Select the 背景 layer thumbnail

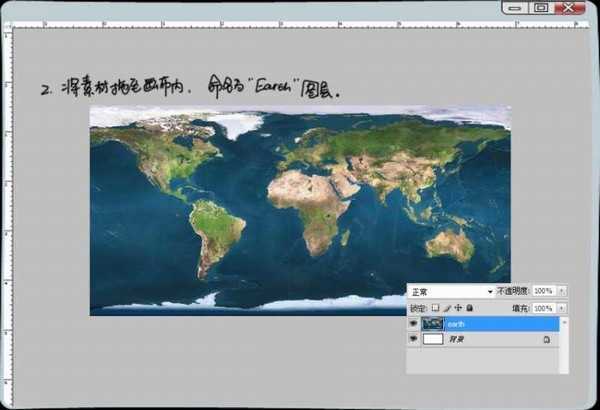click(x=433, y=340)
